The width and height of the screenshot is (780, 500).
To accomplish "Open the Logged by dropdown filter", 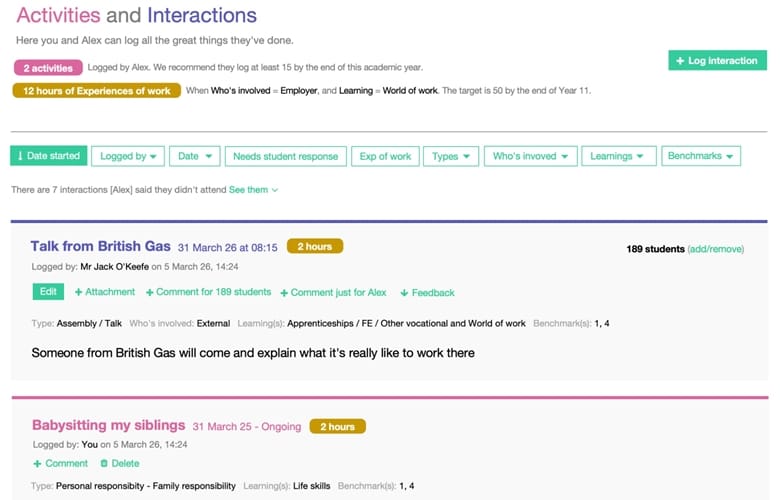I will coord(128,156).
